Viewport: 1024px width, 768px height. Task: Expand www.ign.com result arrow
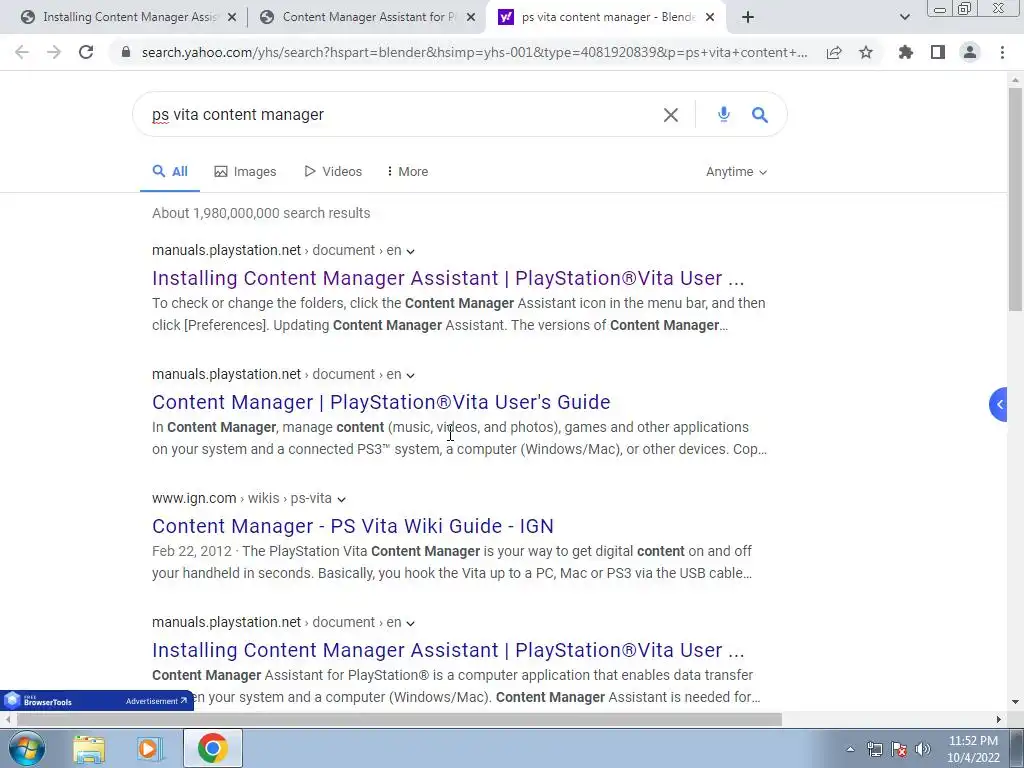click(341, 500)
